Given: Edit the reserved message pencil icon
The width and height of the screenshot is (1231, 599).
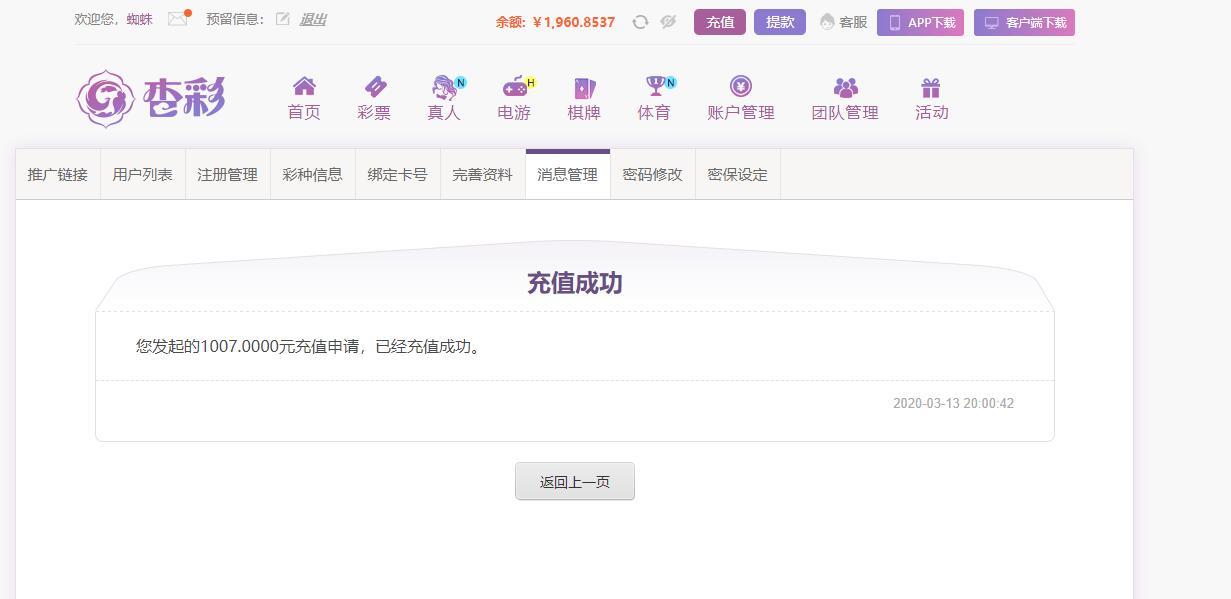Looking at the screenshot, I should pos(283,19).
